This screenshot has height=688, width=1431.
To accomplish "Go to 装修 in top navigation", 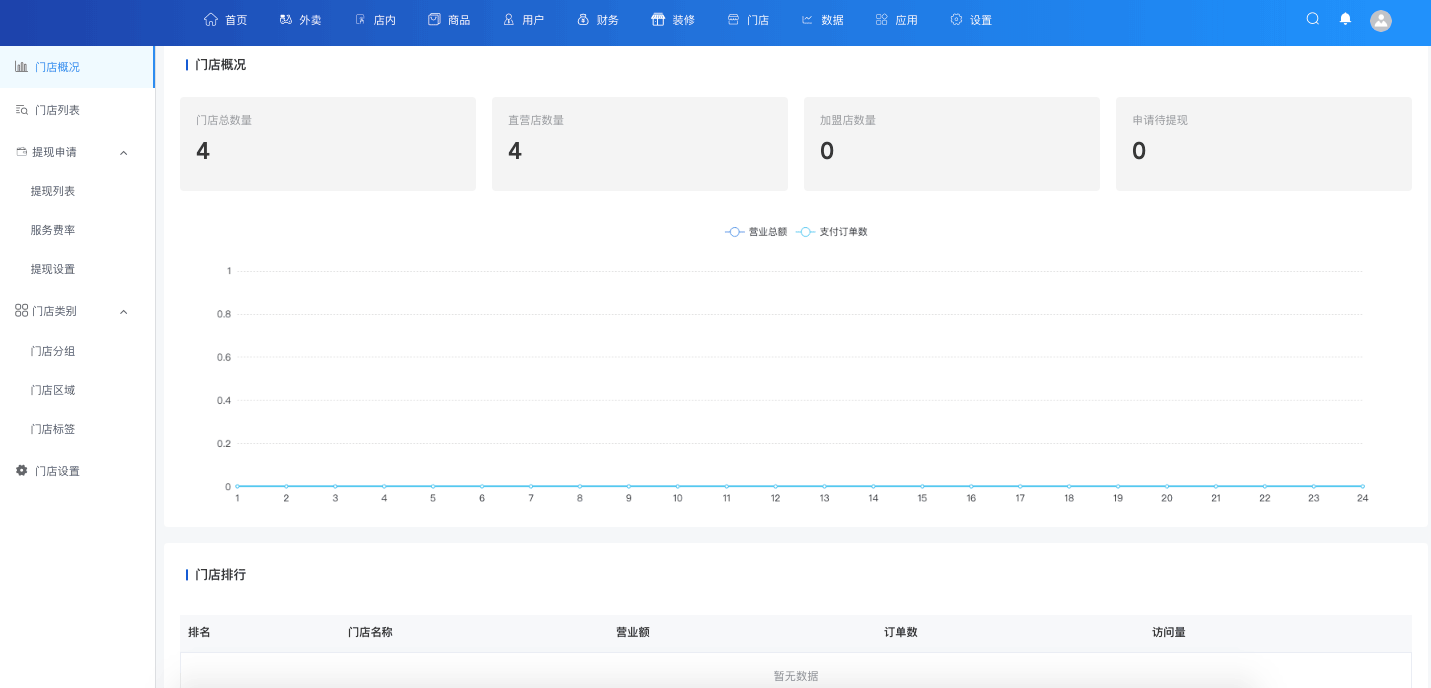I will (672, 20).
